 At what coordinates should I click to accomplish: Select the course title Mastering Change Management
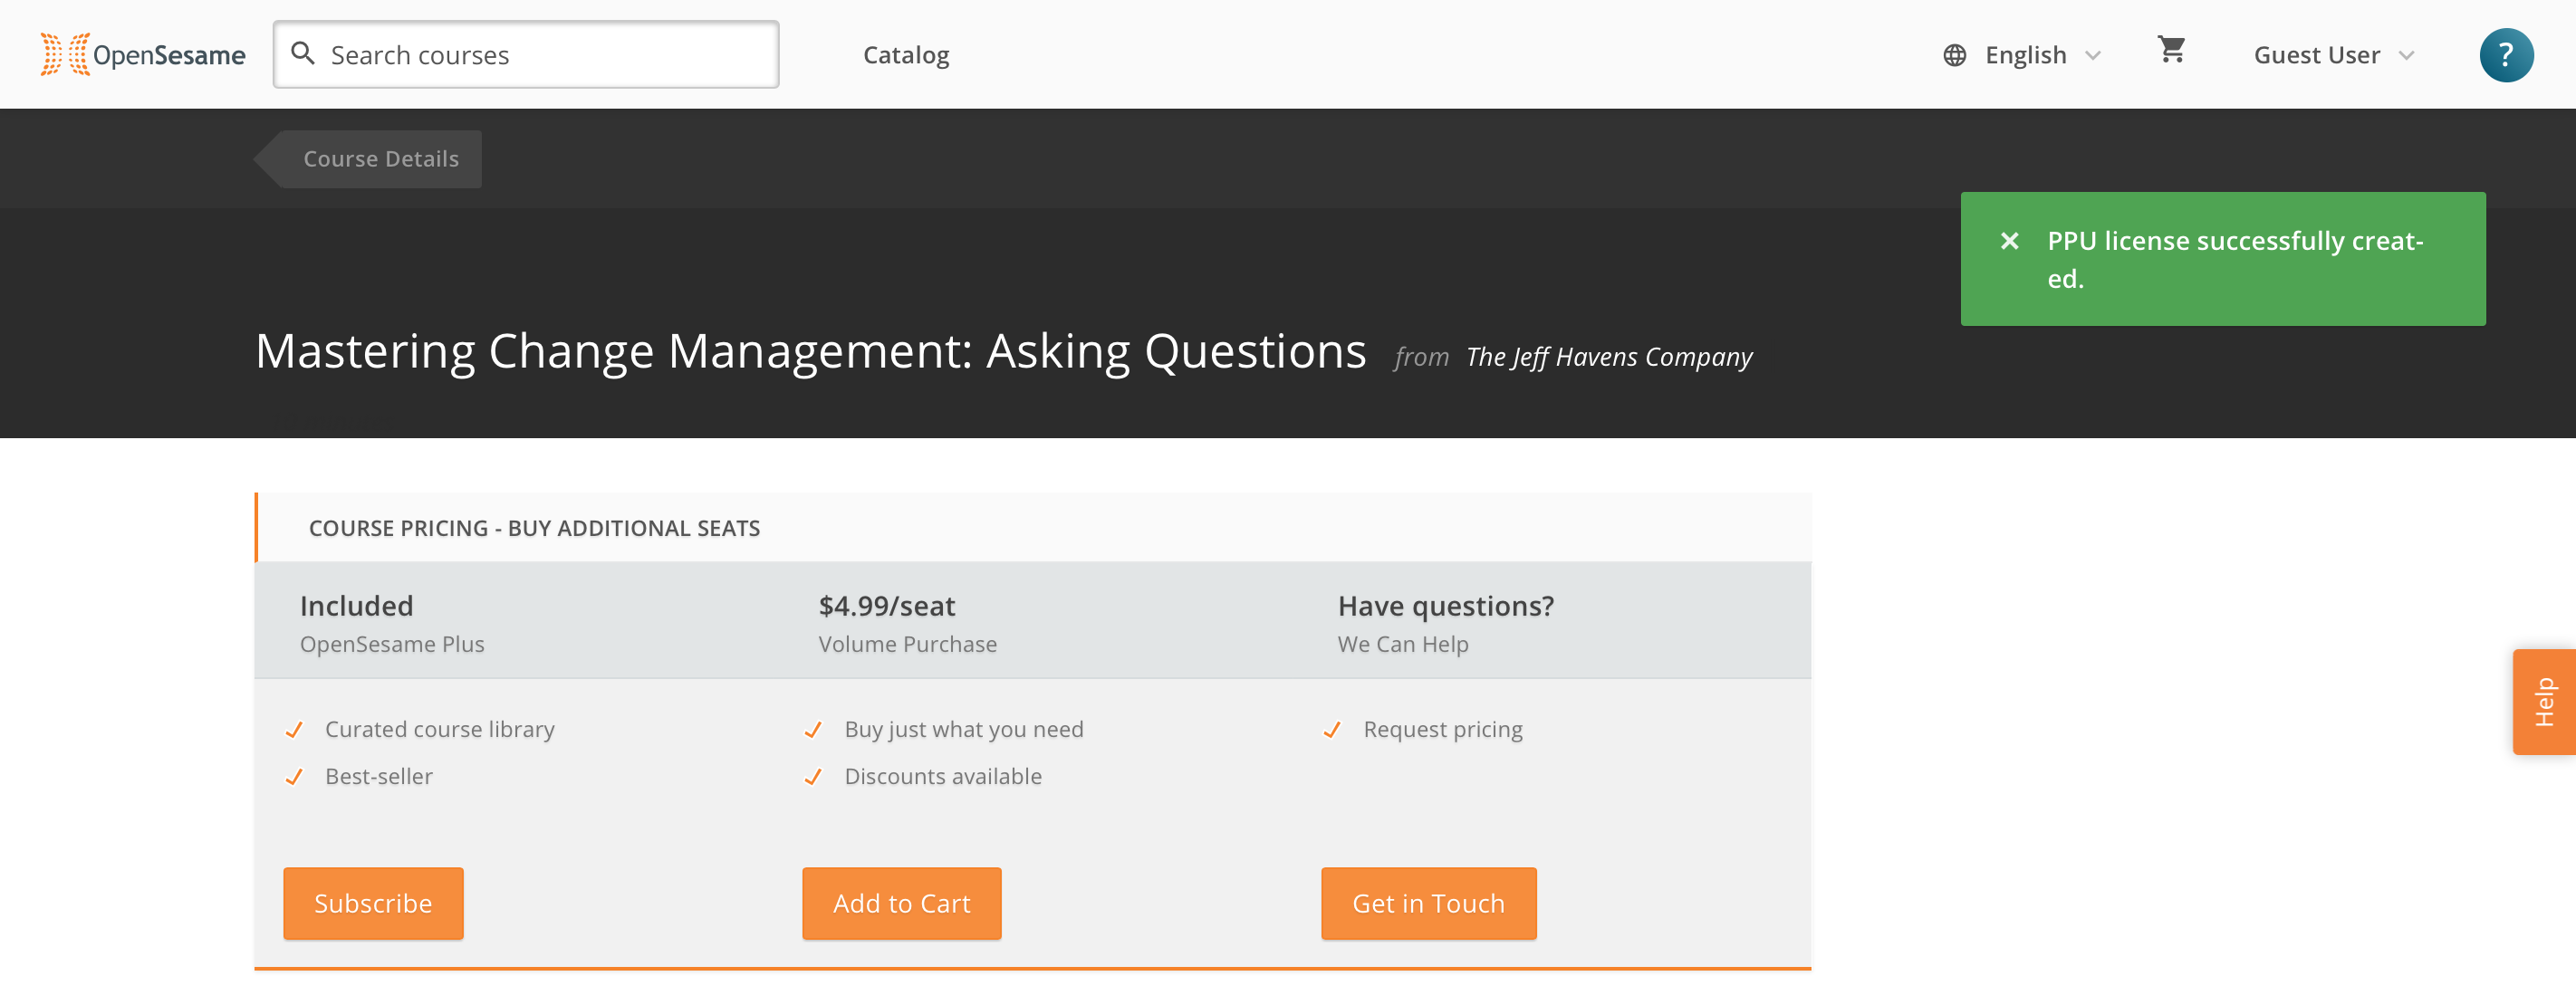(x=811, y=351)
